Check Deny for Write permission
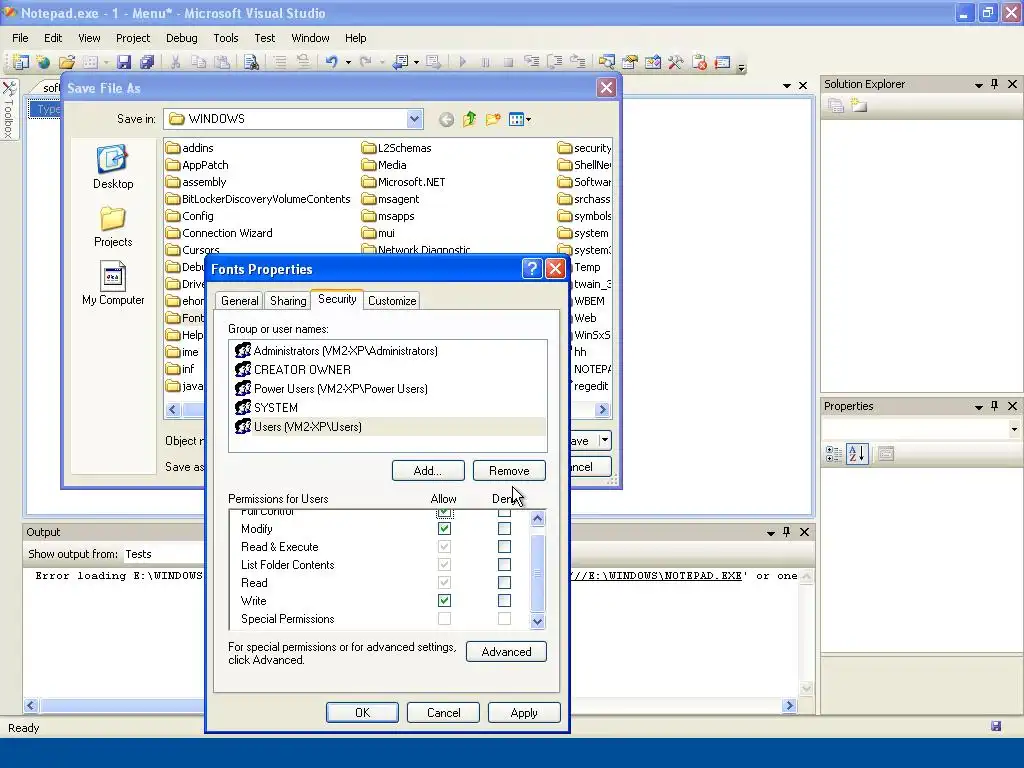 504,600
